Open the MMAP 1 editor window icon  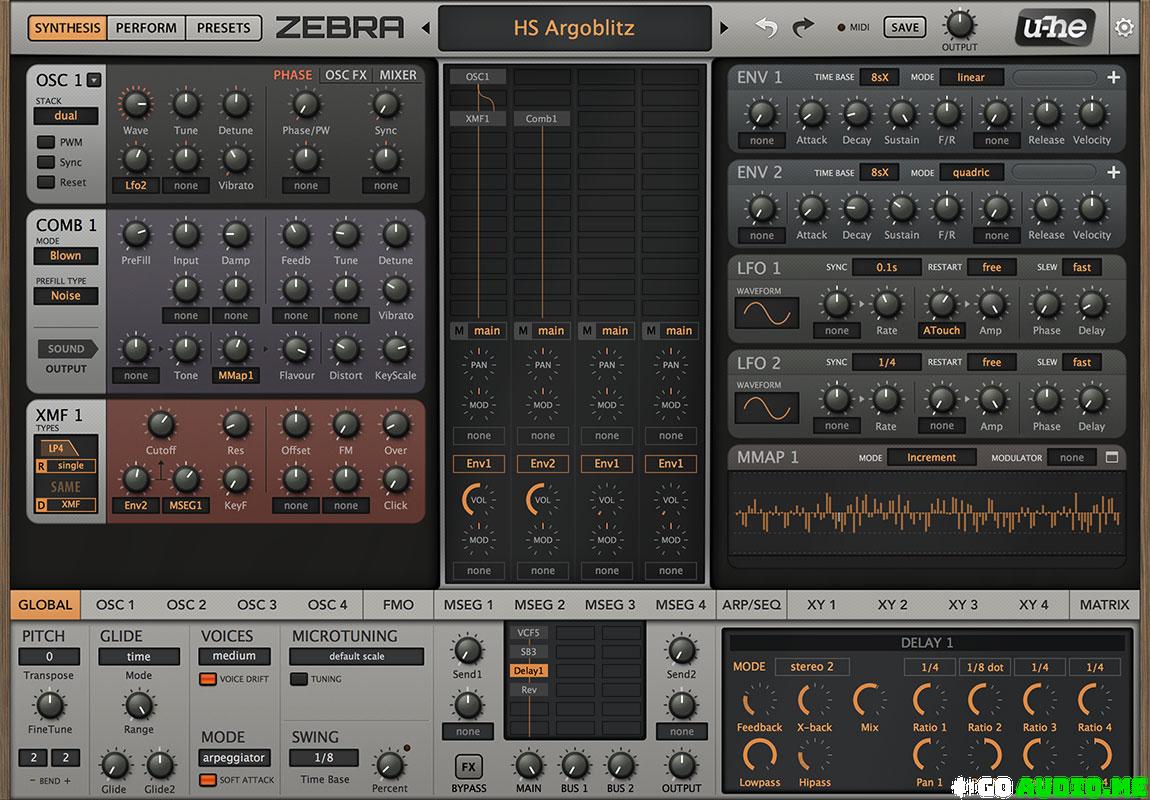[1112, 458]
